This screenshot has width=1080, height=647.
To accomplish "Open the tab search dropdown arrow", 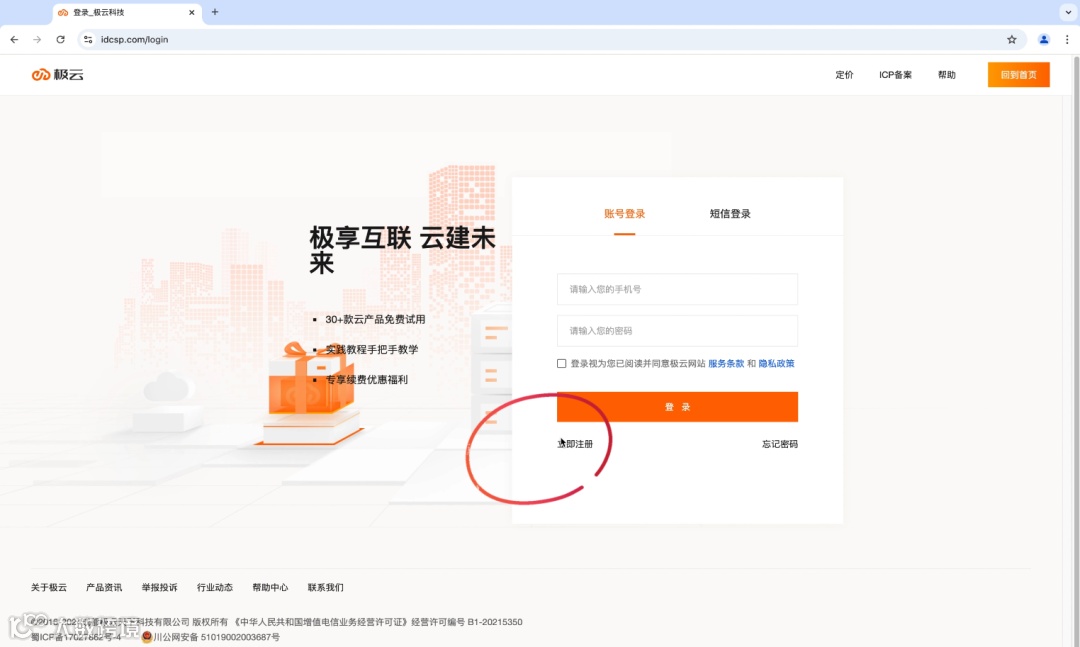I will coord(1068,12).
